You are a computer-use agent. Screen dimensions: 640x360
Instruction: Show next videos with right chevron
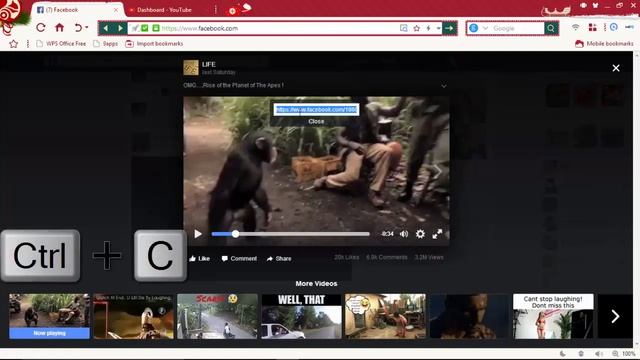tap(615, 316)
